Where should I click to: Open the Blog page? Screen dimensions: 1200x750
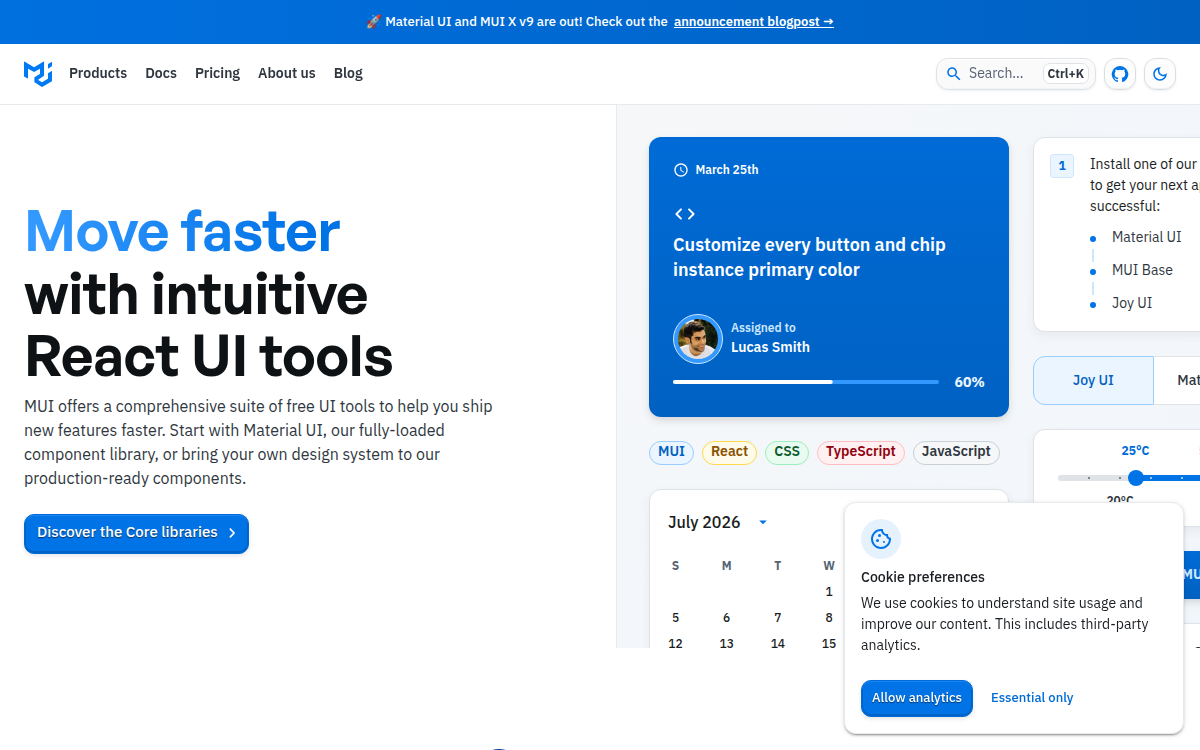tap(348, 73)
